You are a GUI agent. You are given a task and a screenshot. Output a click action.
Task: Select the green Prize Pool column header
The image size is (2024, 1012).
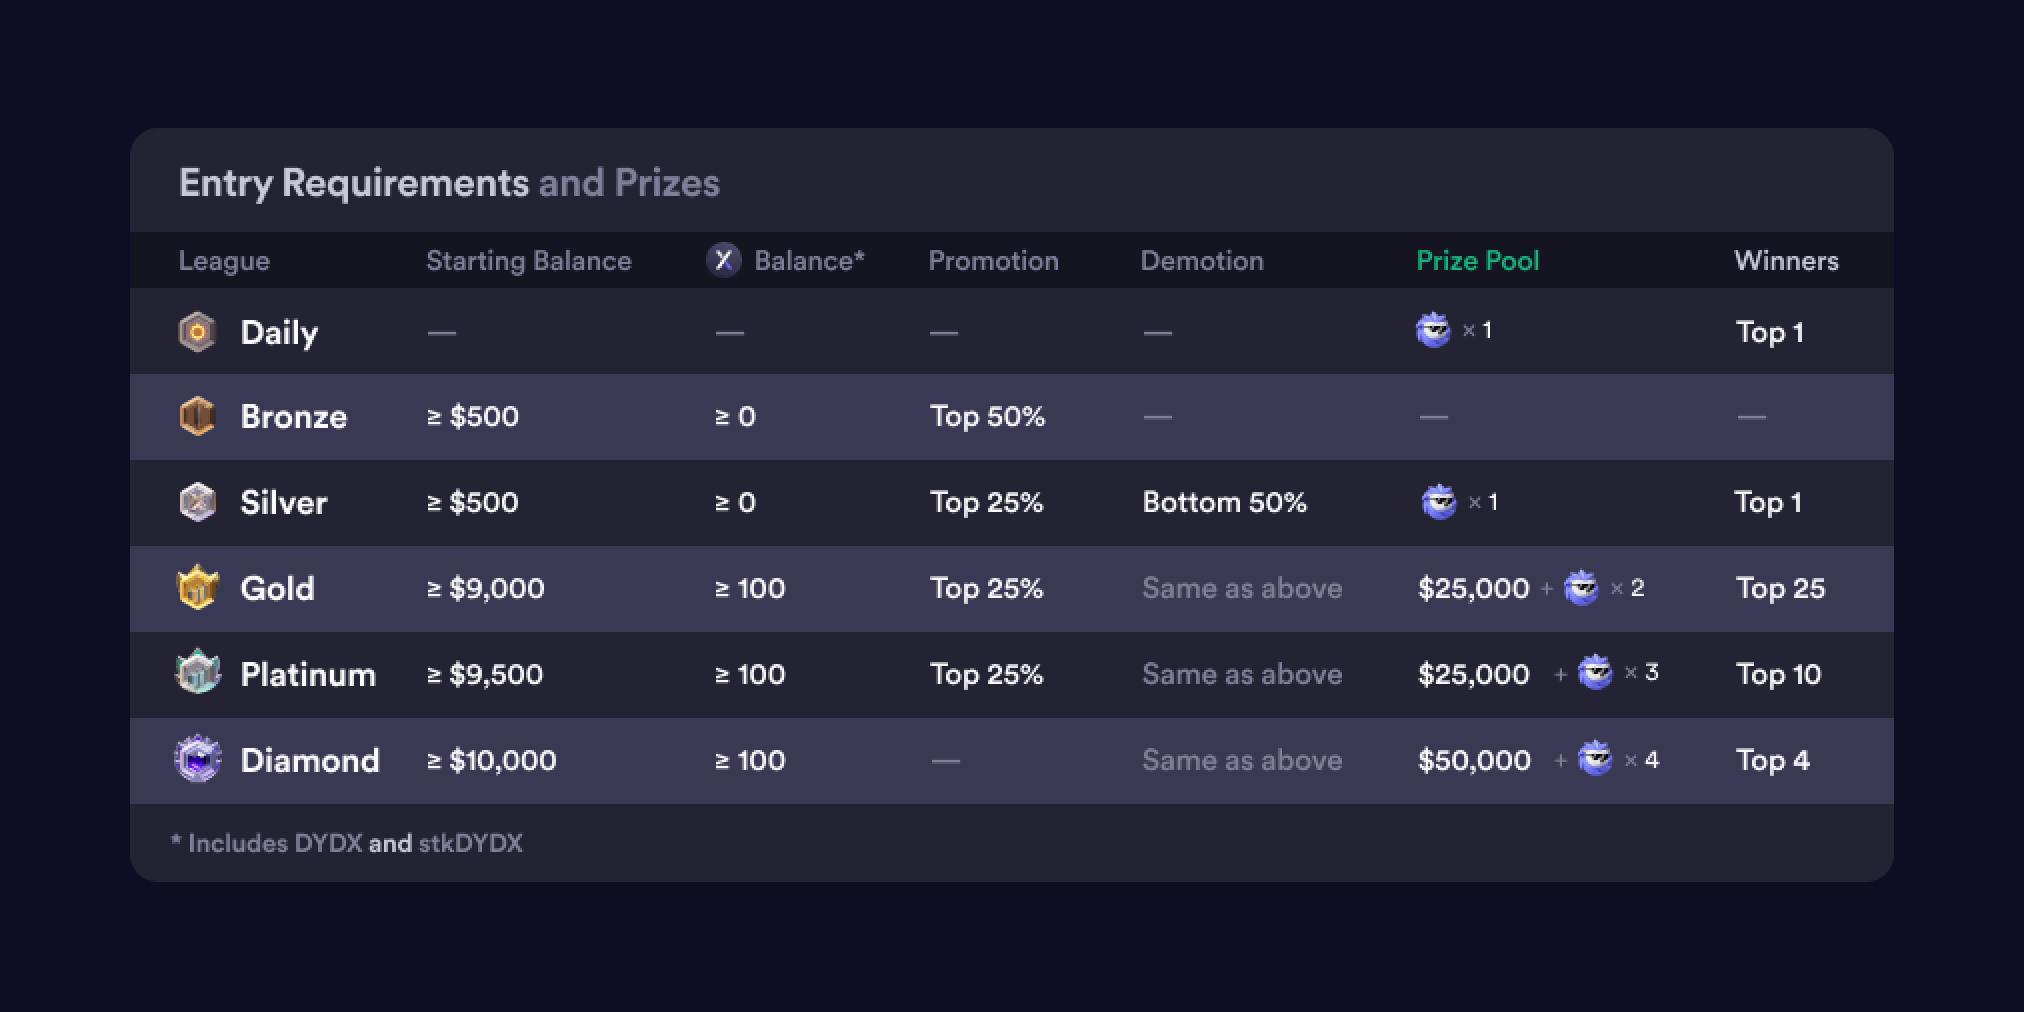pyautogui.click(x=1478, y=261)
